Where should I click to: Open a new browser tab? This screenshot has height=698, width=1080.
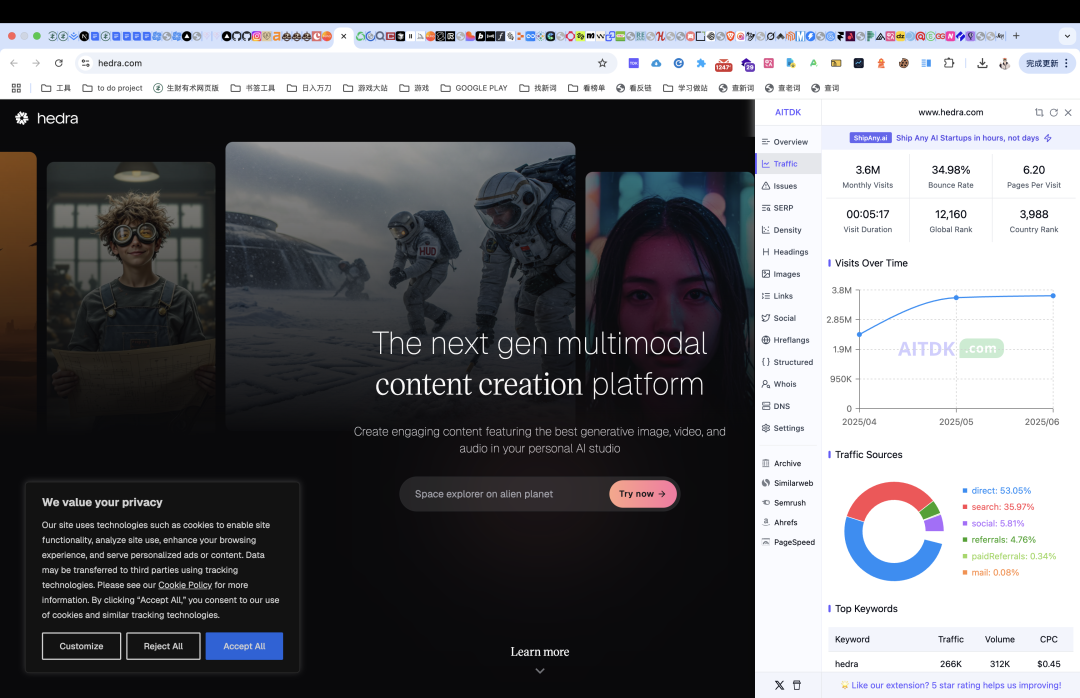(1016, 36)
